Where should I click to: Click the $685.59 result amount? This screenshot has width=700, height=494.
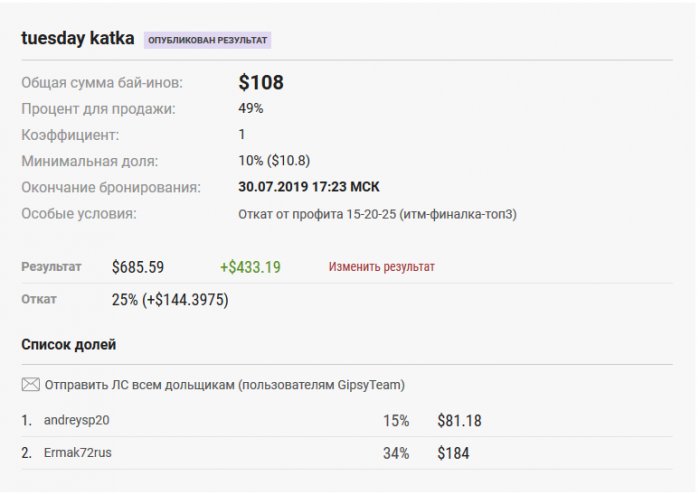138,267
